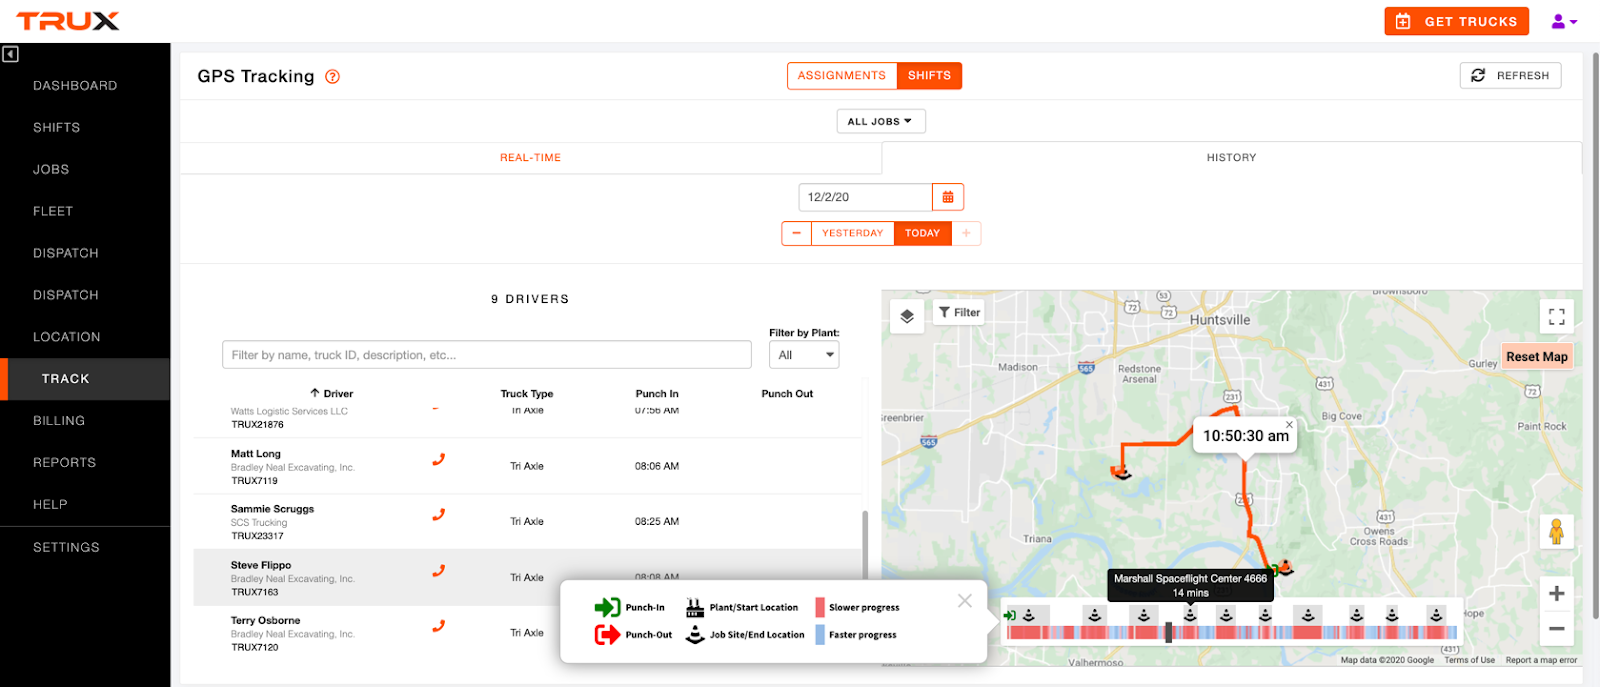
Task: Close the 10:50:30 am info bubble
Action: tap(1289, 424)
